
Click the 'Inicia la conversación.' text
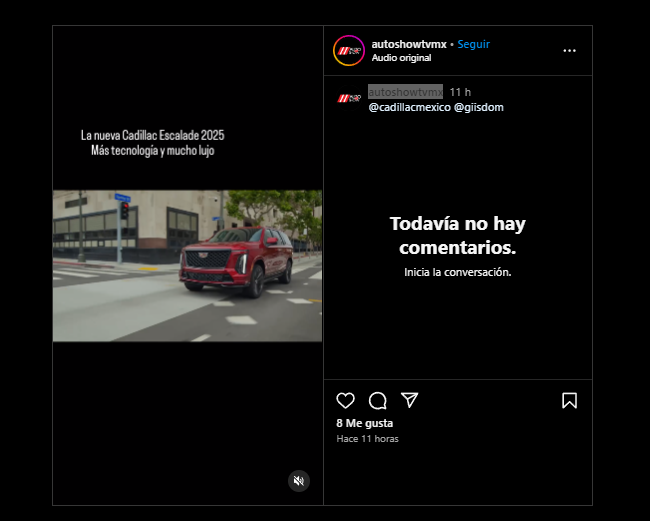coord(458,272)
